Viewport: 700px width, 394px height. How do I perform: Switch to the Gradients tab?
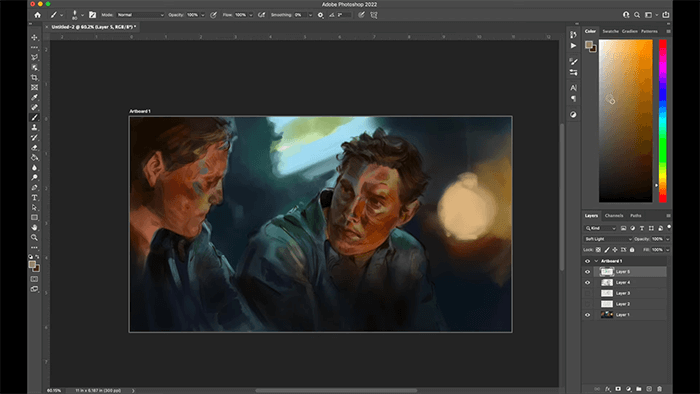(629, 31)
